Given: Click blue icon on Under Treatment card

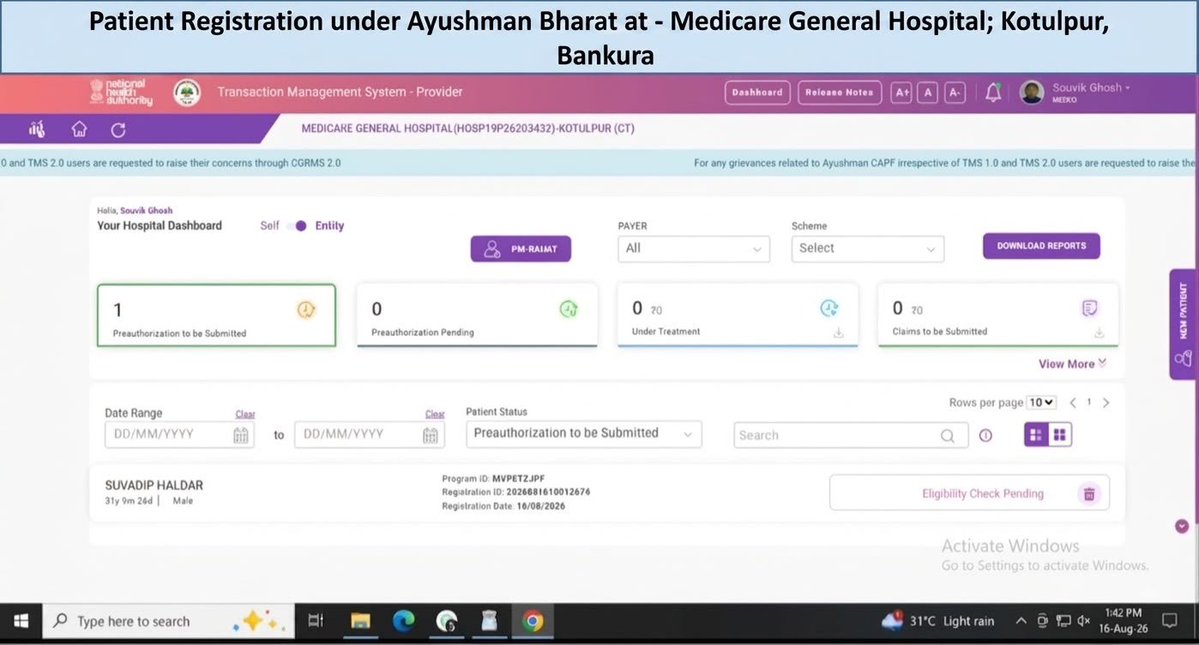Looking at the screenshot, I should (829, 308).
